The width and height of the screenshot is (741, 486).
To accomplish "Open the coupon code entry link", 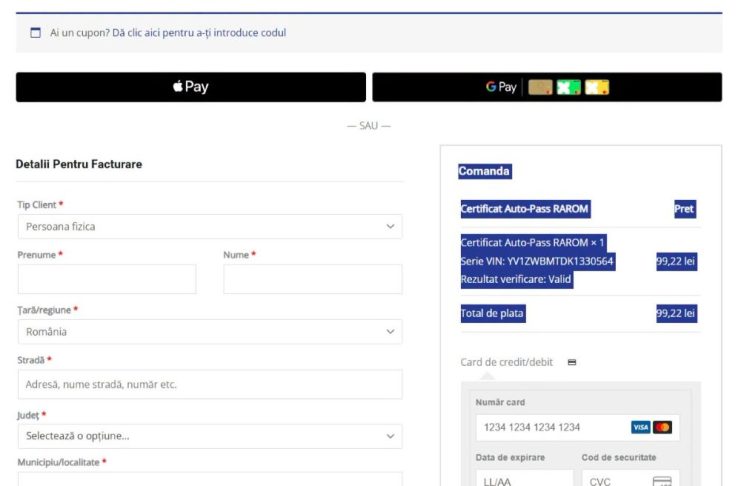I will click(x=199, y=33).
